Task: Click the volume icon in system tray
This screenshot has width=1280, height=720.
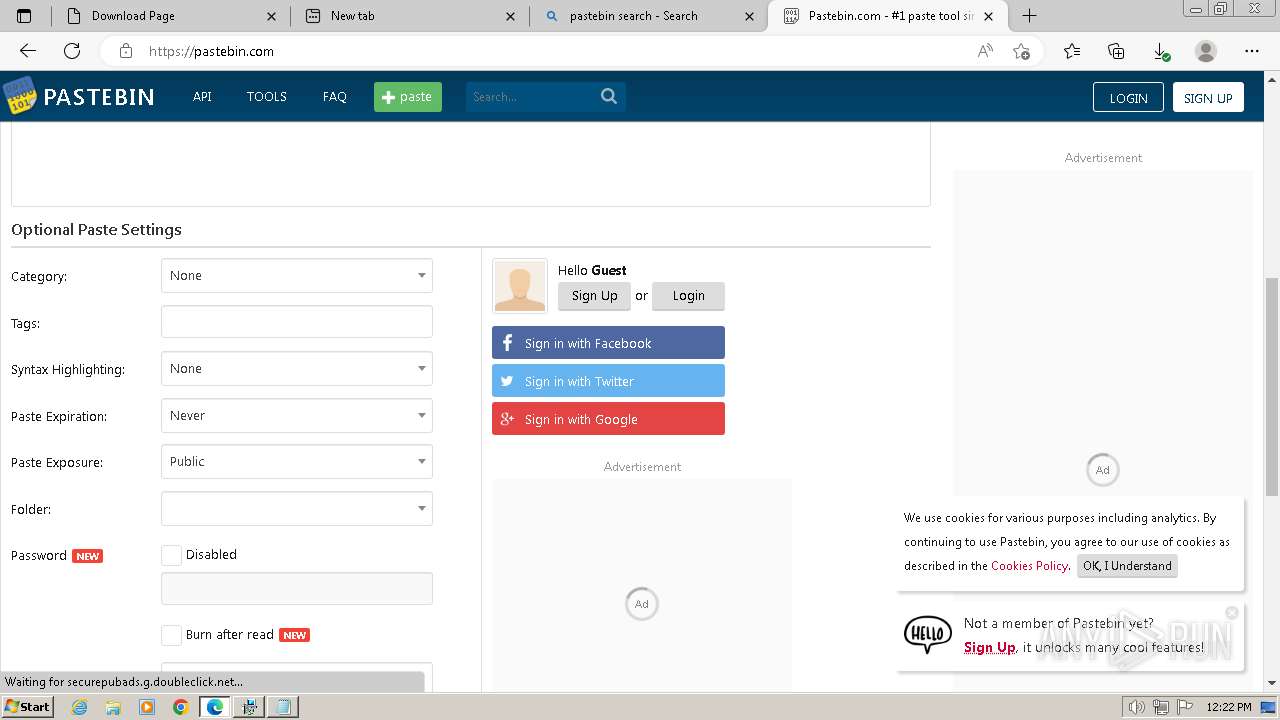Action: [x=1136, y=707]
